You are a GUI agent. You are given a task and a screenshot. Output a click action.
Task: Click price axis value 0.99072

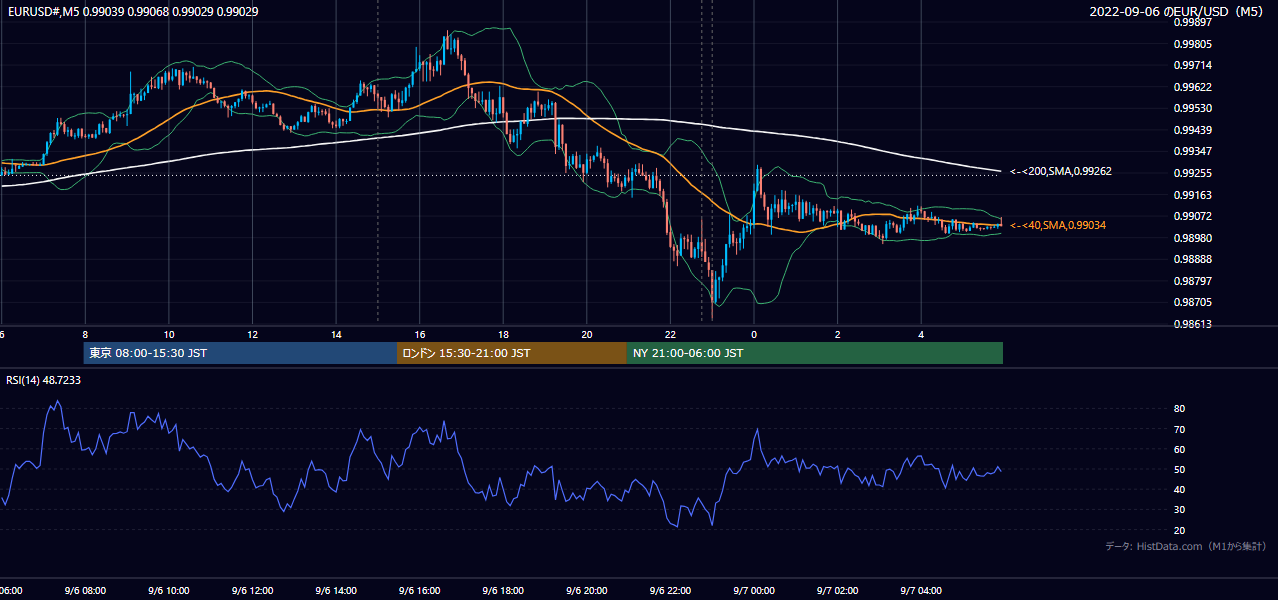point(1192,216)
